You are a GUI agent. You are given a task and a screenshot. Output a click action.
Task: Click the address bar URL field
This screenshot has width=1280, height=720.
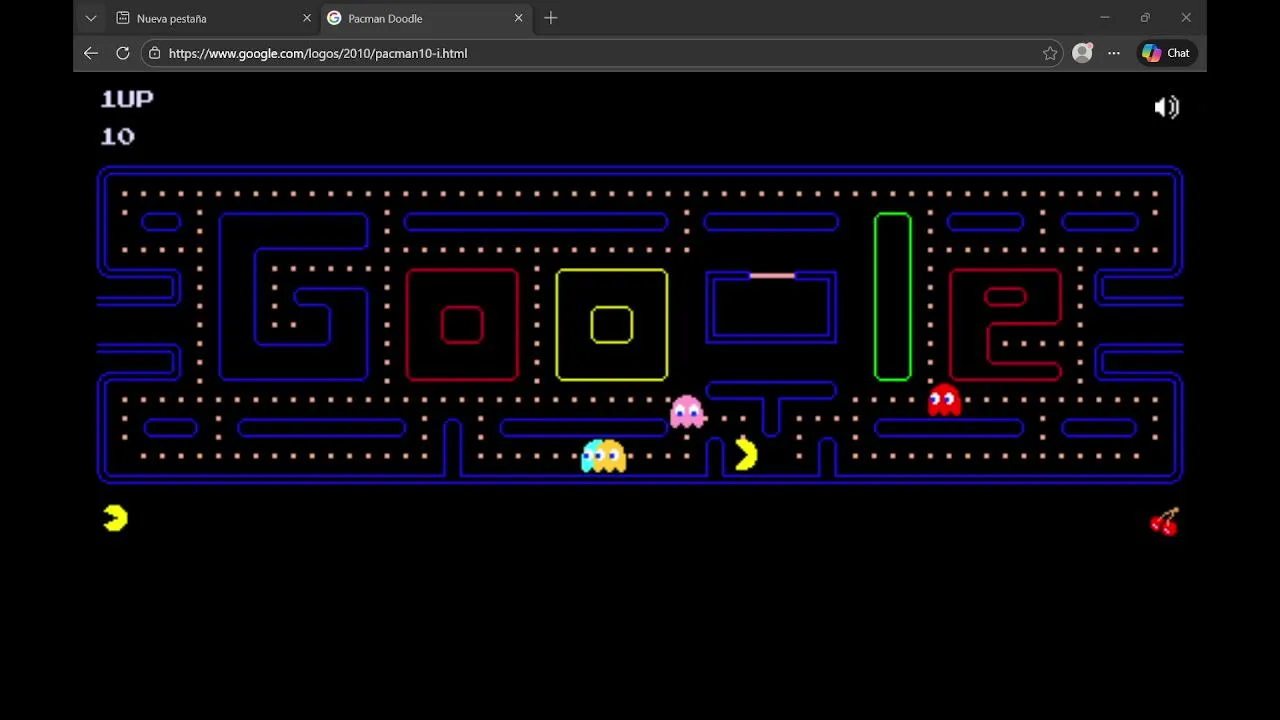[x=603, y=53]
